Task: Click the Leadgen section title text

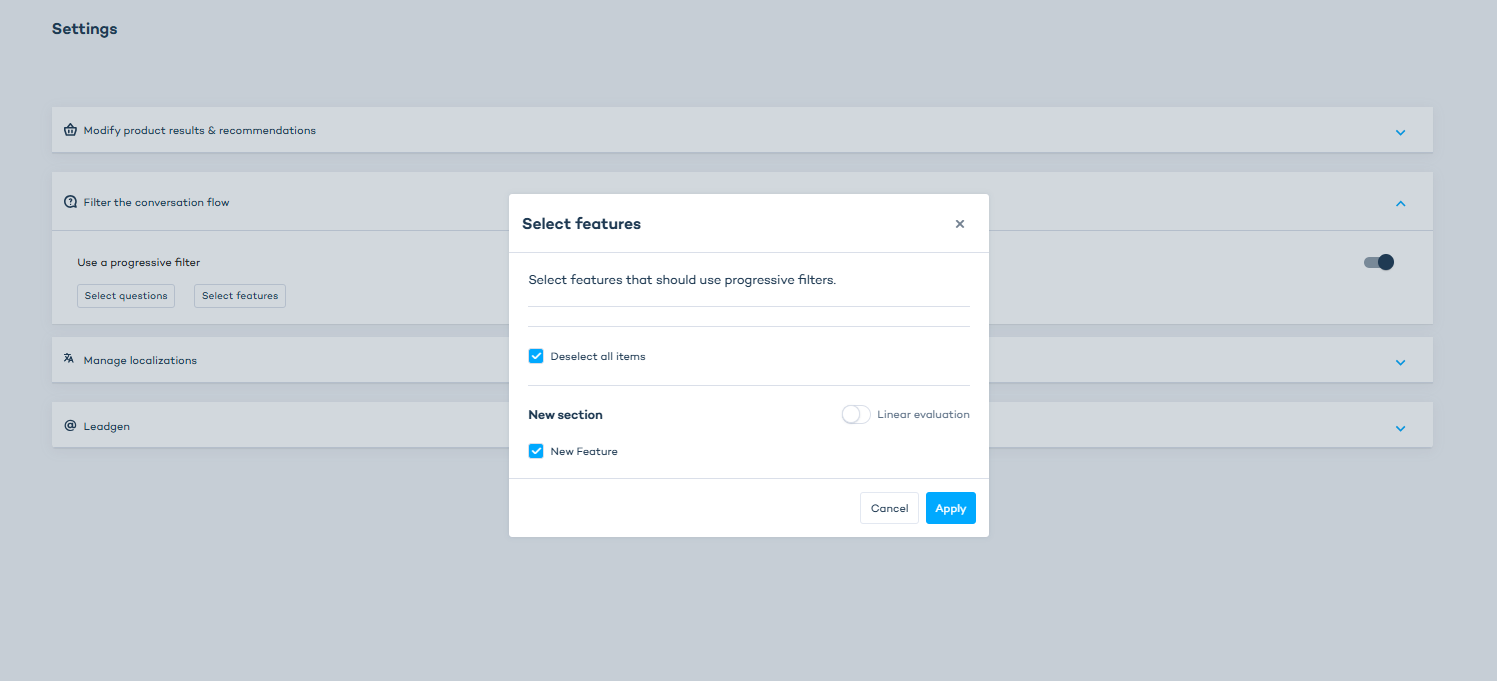Action: click(x=107, y=426)
